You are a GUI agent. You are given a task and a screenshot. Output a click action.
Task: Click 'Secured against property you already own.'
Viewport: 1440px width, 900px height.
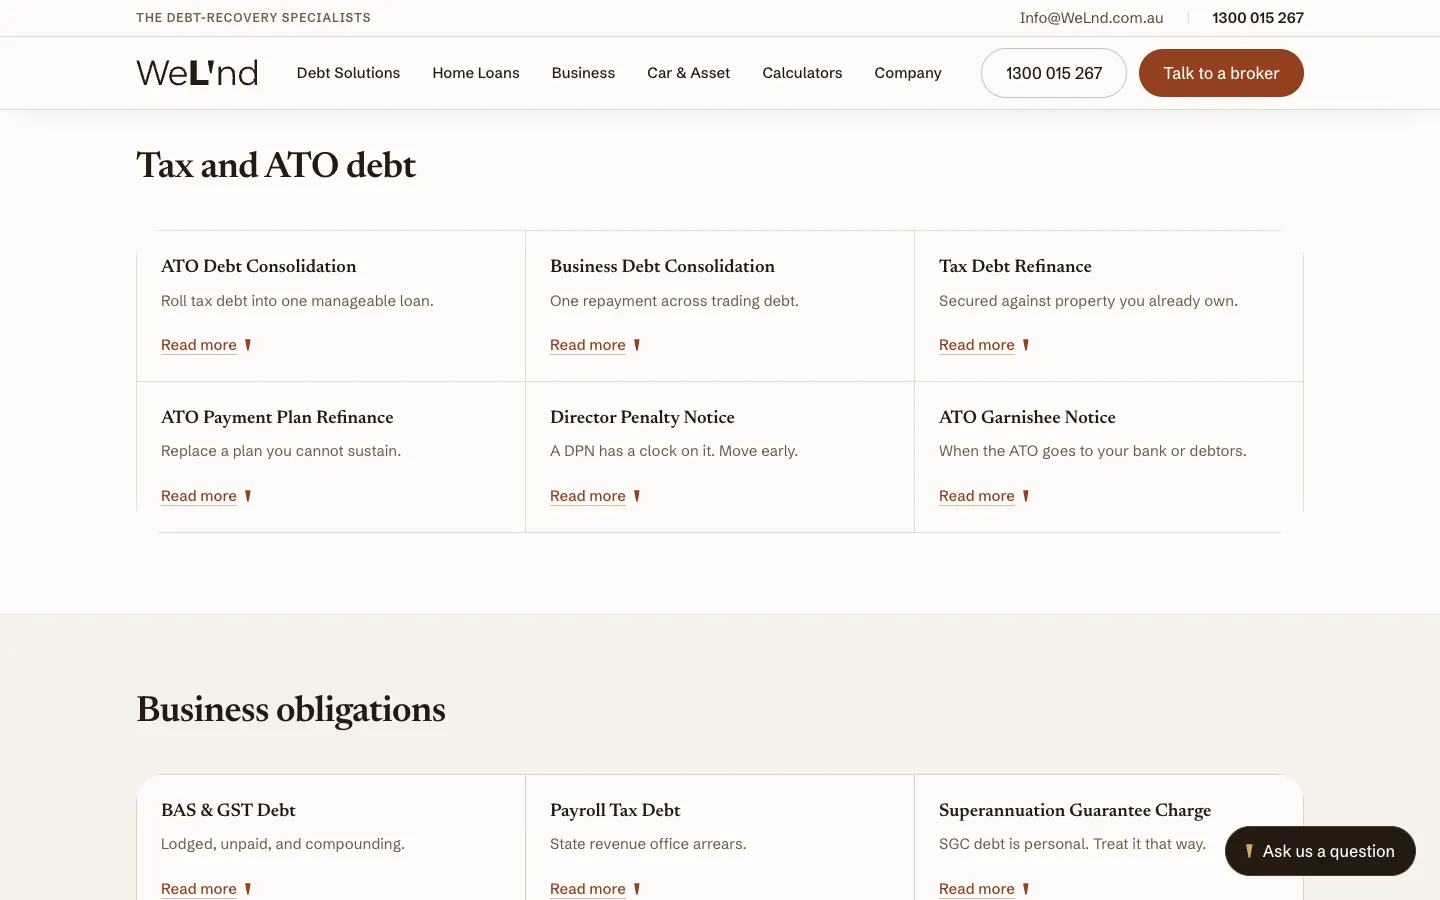[x=1088, y=301]
